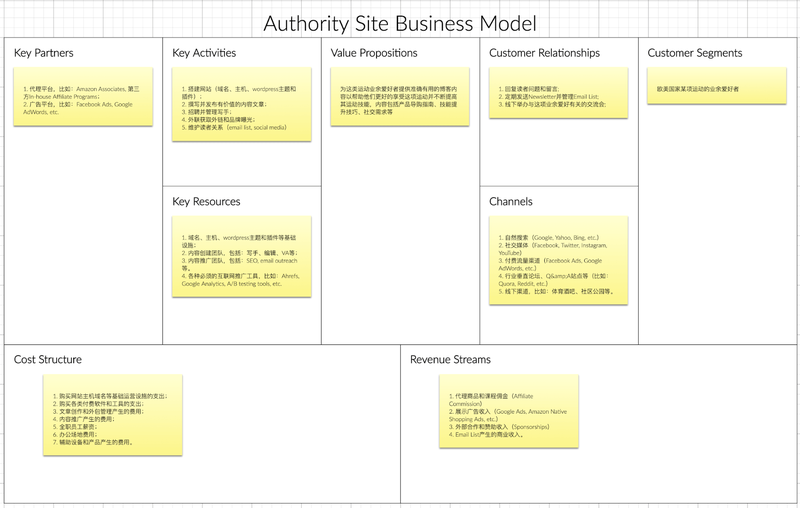Click the sticky note under Customer Segments
800x508 pixels.
coord(717,86)
